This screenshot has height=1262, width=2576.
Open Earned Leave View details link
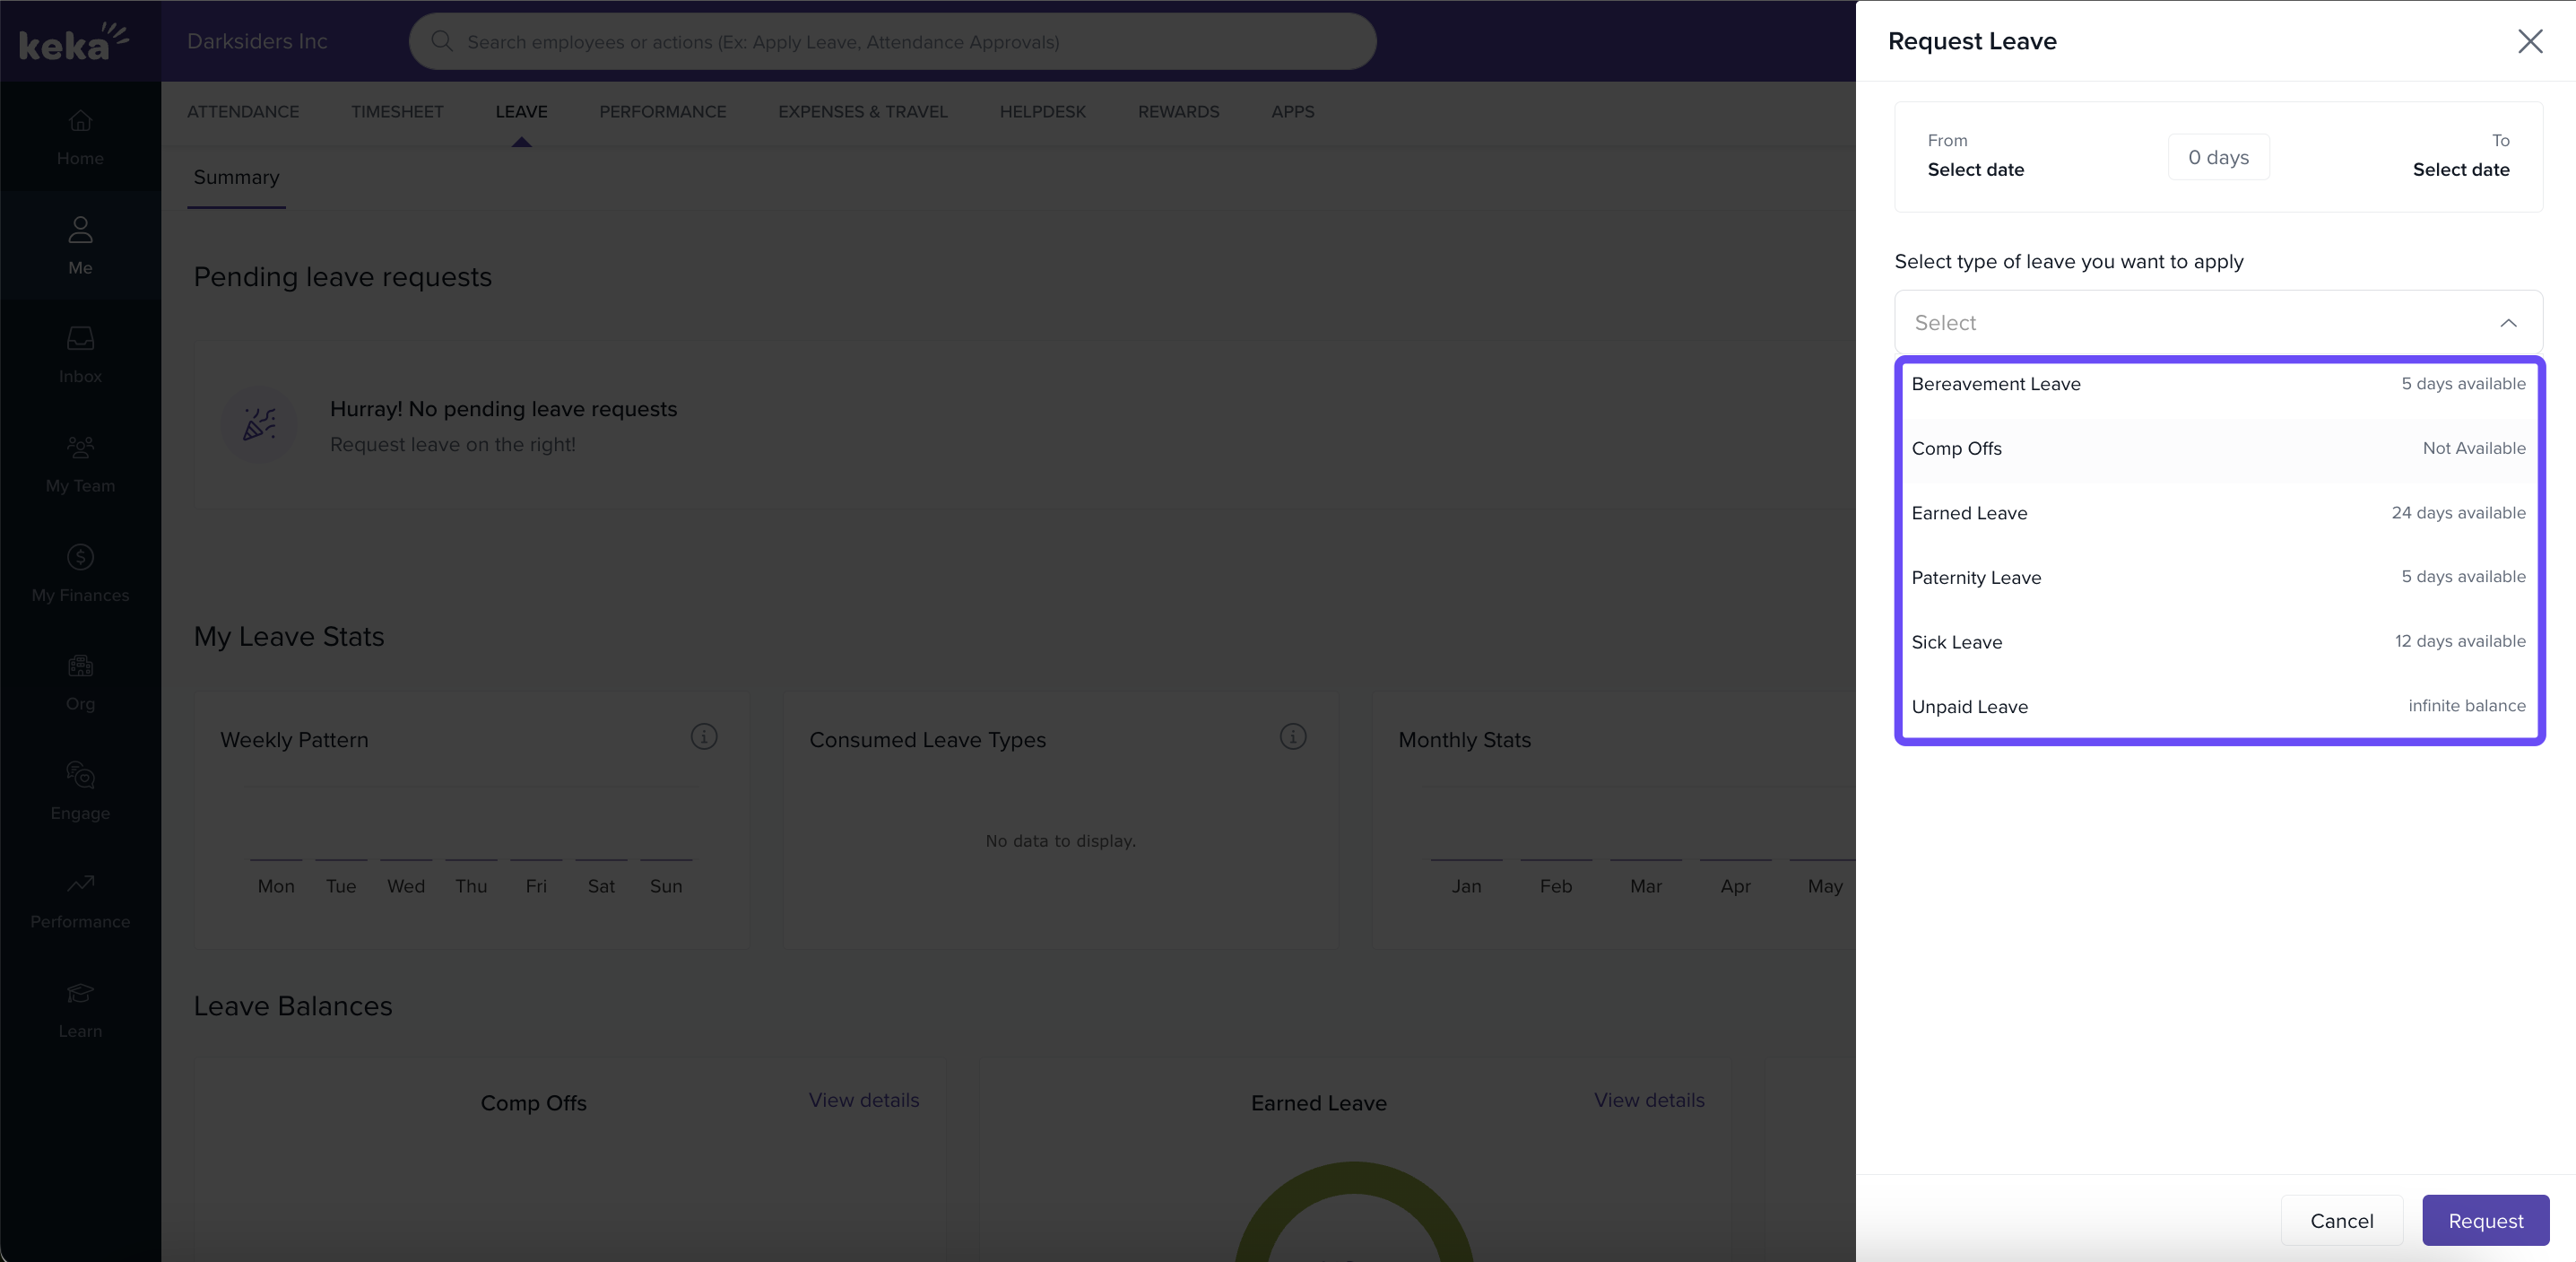pos(1648,1100)
